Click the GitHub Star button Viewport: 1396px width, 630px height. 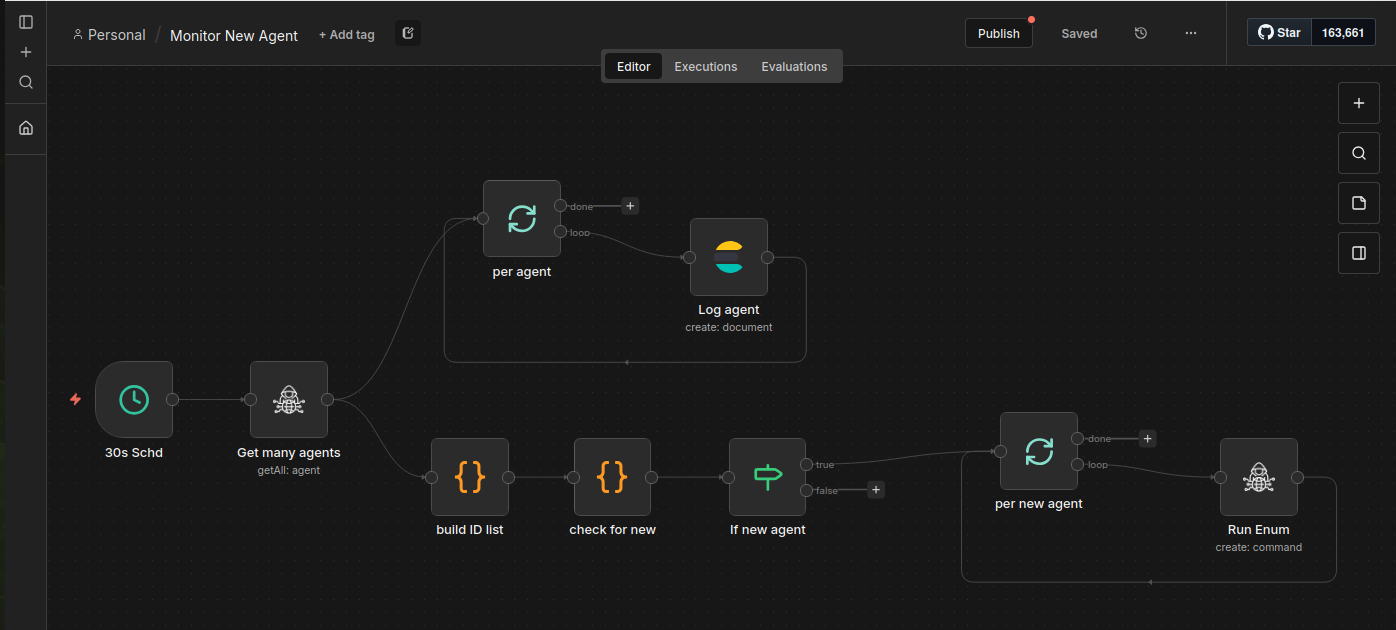pos(1279,33)
